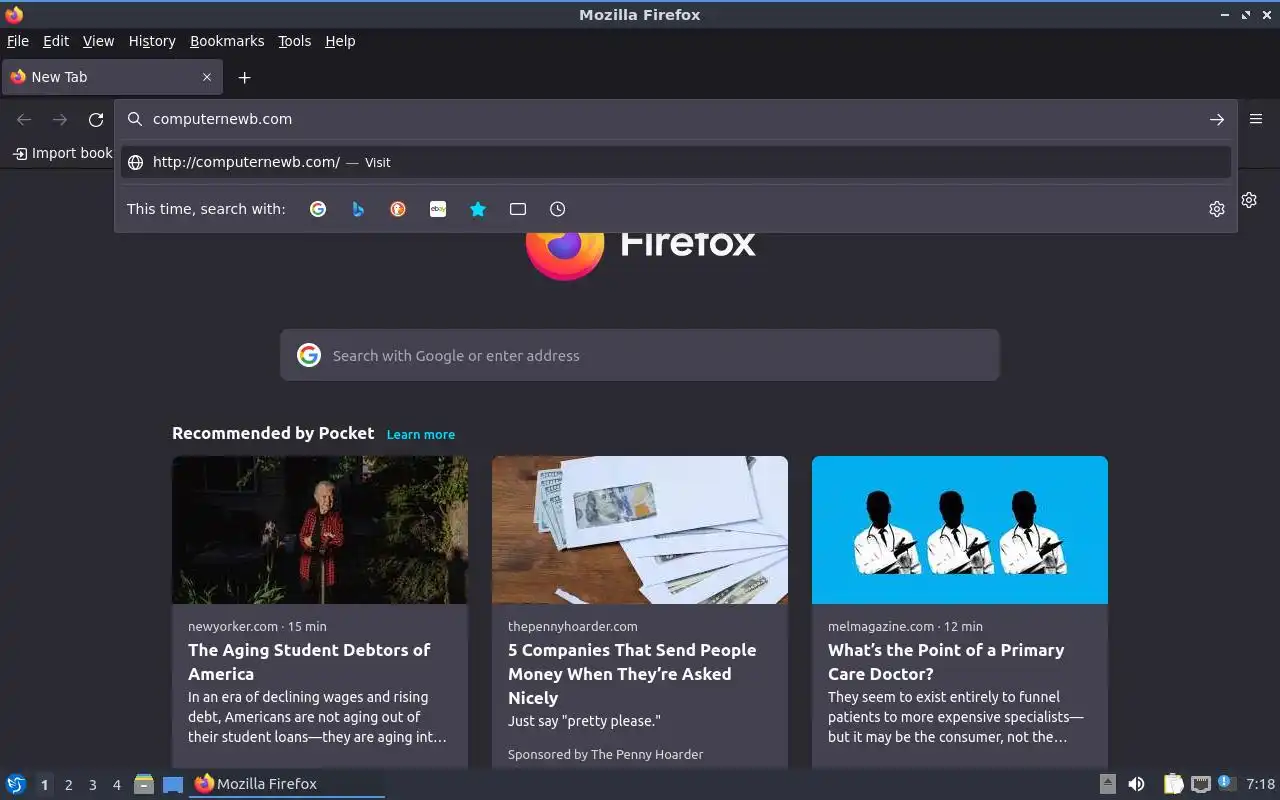Open new tab page personalize gear
Image resolution: width=1280 pixels, height=800 pixels.
tap(1249, 200)
